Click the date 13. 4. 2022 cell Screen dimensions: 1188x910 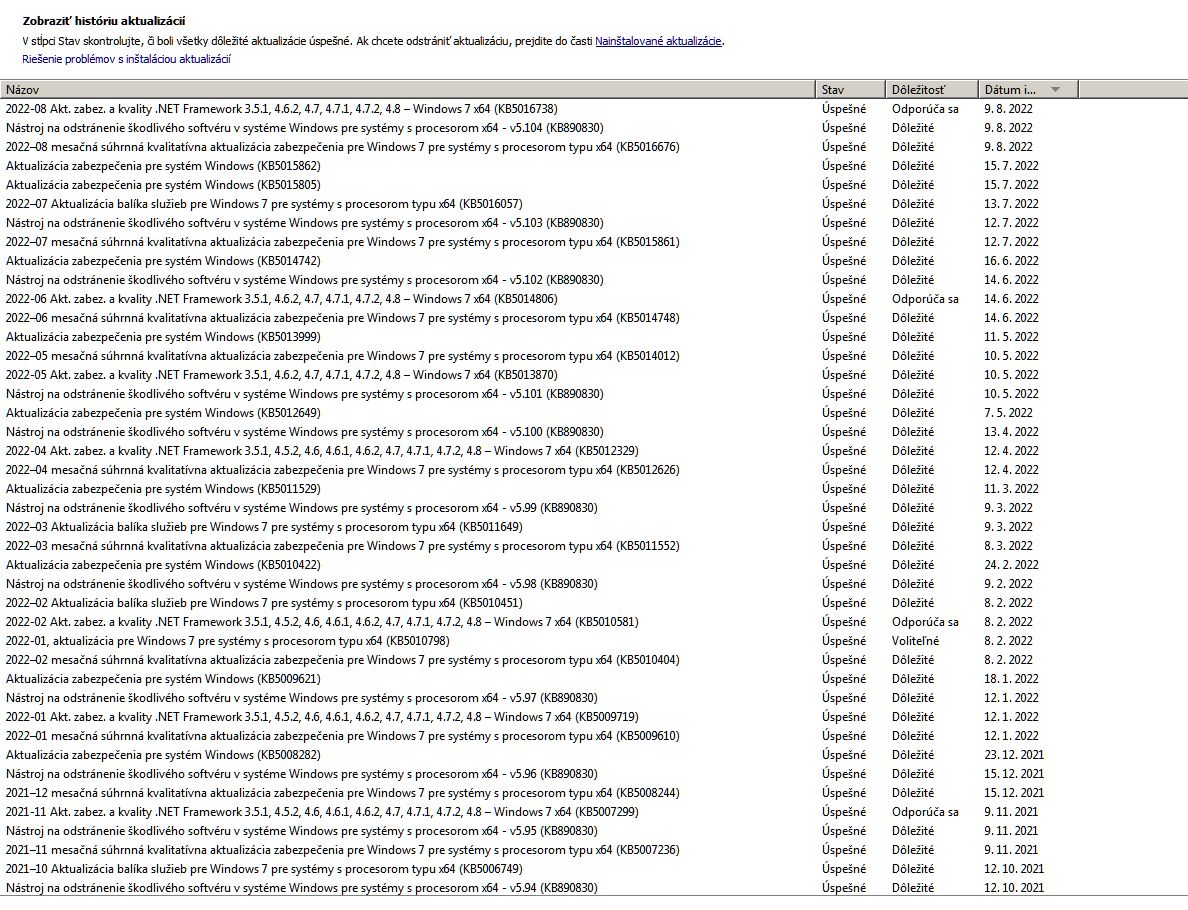point(1011,432)
